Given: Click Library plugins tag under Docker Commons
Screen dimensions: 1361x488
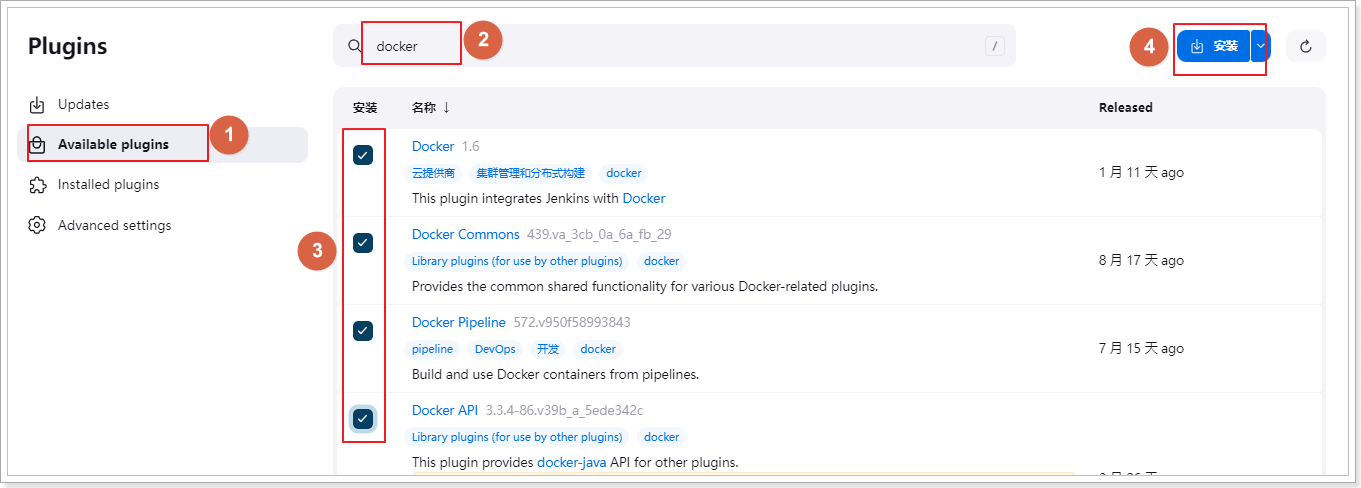Looking at the screenshot, I should pyautogui.click(x=517, y=261).
